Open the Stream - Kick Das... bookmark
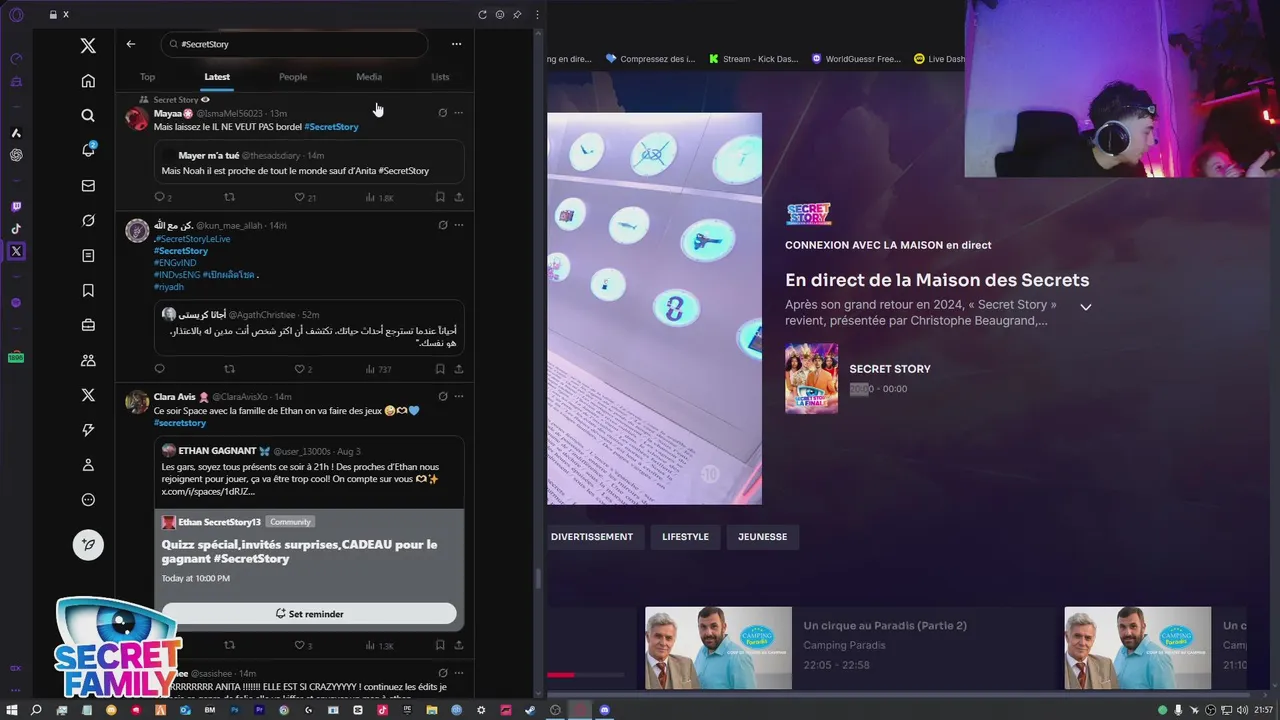The width and height of the screenshot is (1280, 720). tap(753, 59)
